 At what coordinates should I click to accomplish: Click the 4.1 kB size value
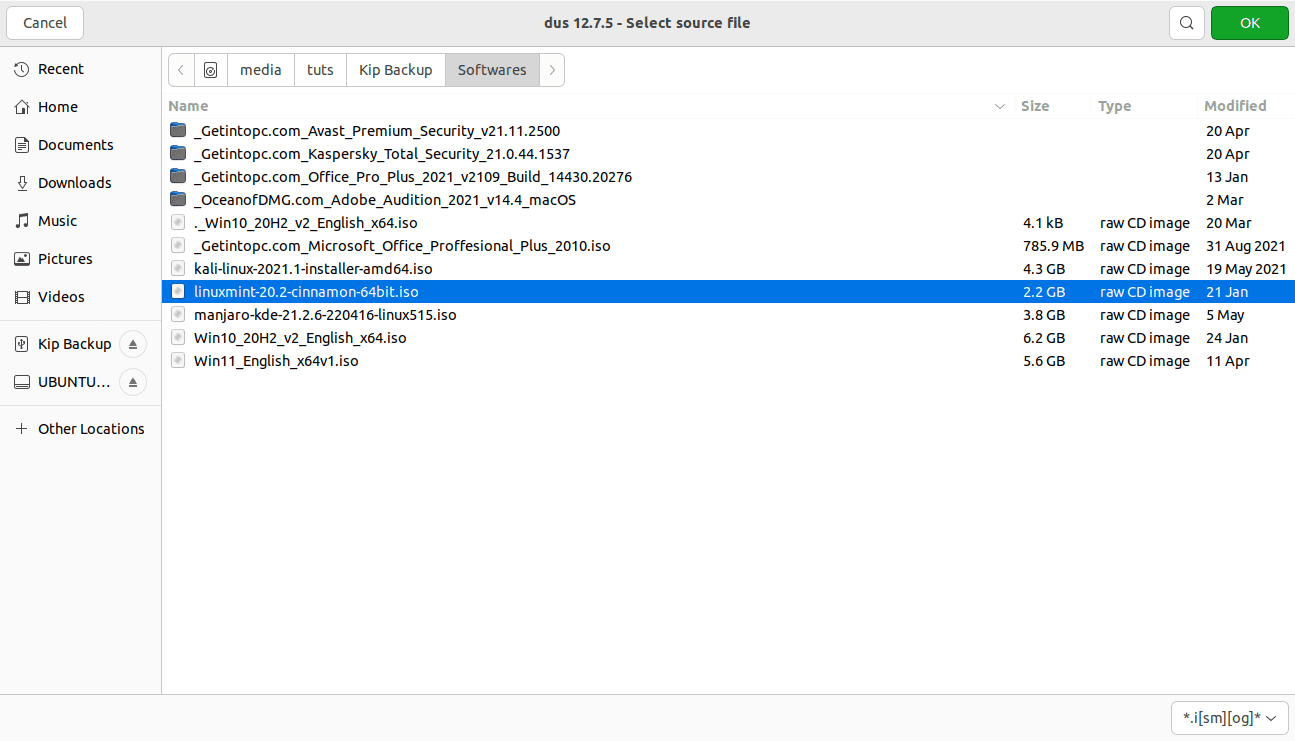coord(1043,223)
